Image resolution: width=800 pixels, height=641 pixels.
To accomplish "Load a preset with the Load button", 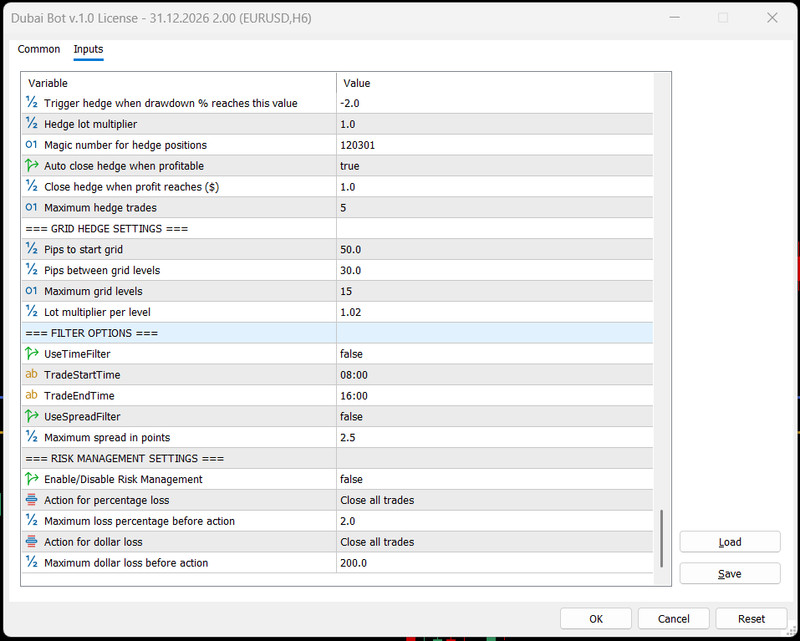I will click(x=730, y=542).
